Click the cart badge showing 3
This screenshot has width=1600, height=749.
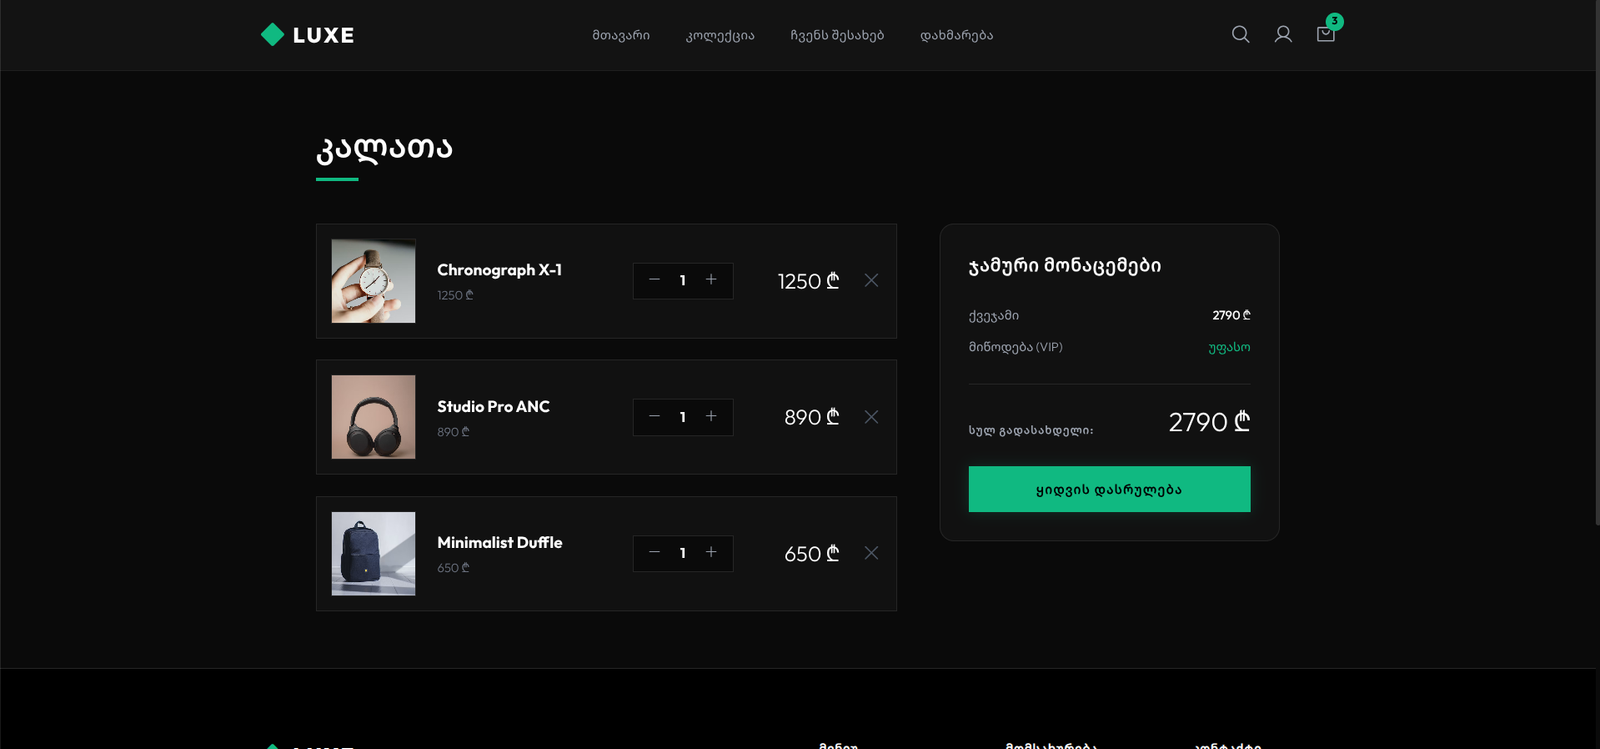[1334, 21]
